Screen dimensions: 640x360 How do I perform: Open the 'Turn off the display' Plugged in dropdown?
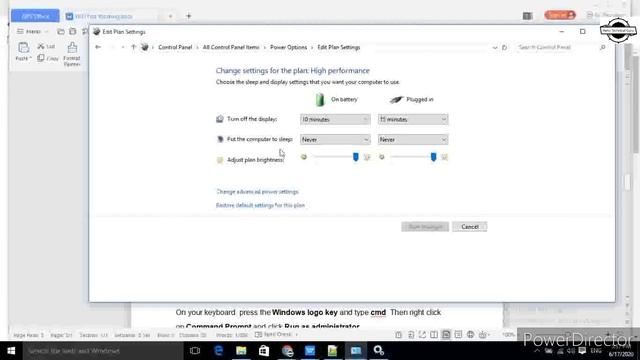413,119
